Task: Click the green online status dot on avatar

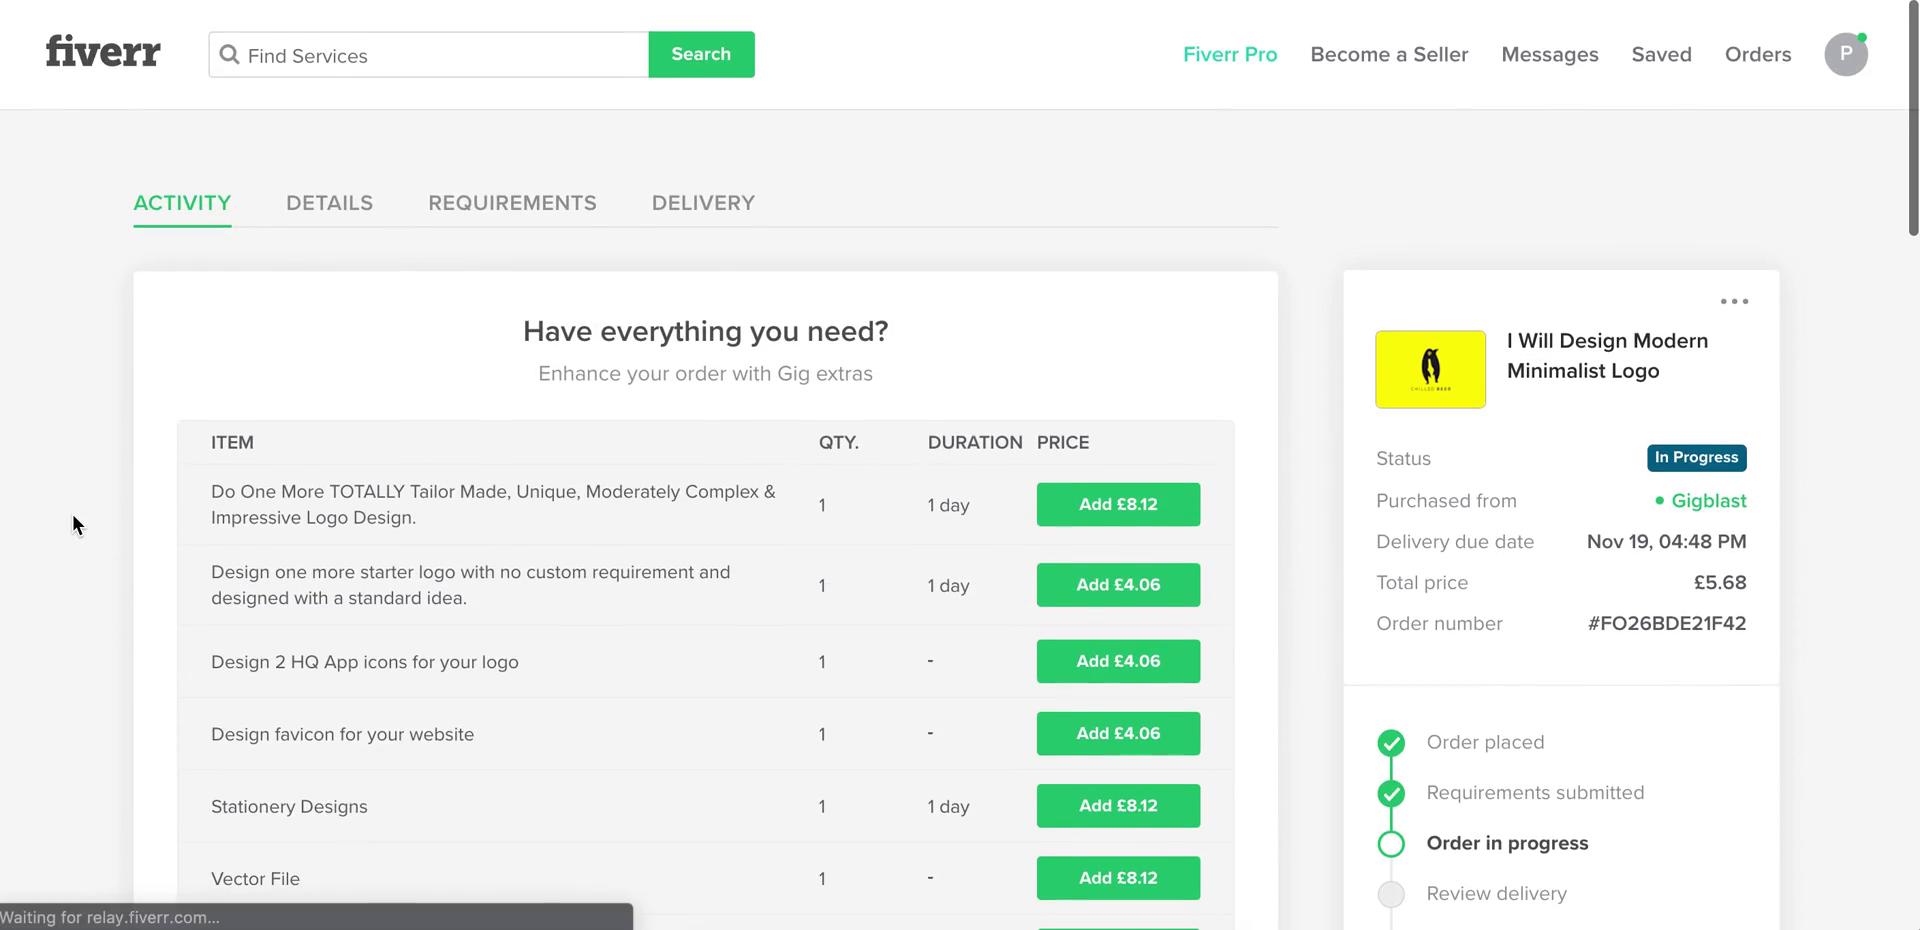Action: 1861,36
